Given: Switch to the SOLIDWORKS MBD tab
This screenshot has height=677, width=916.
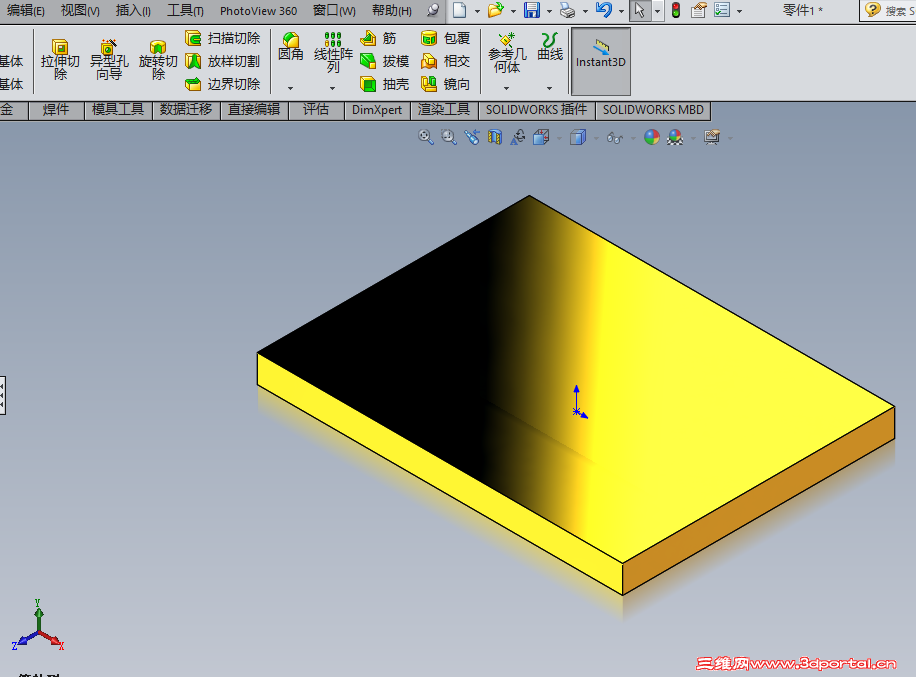Looking at the screenshot, I should point(653,110).
